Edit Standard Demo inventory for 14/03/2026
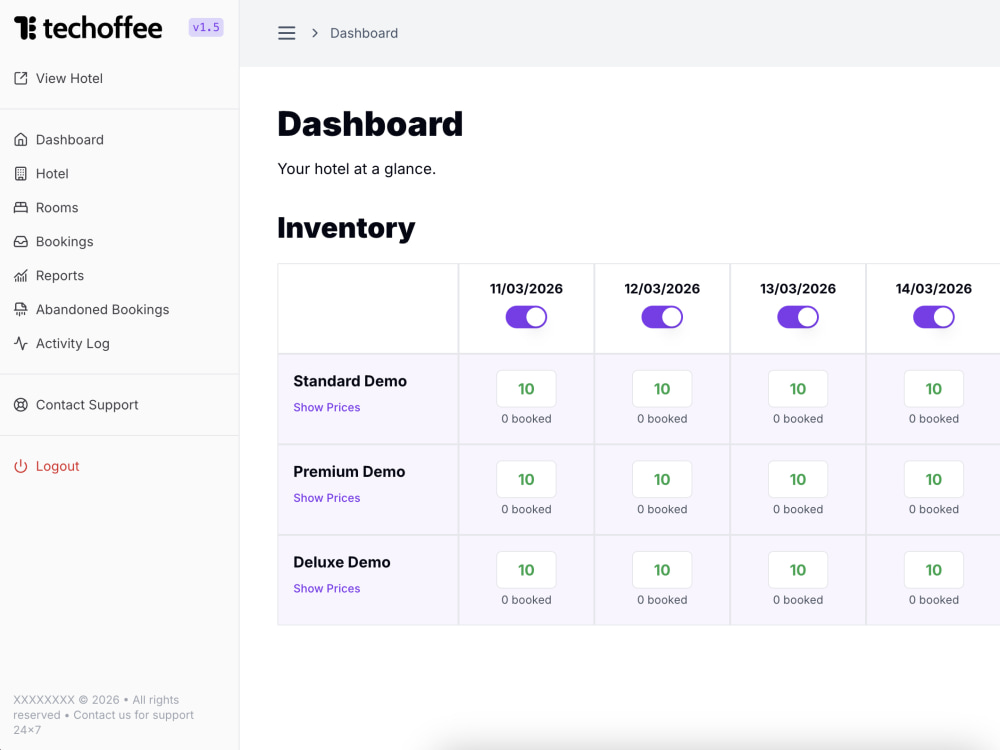The width and height of the screenshot is (1000, 750). (x=934, y=388)
